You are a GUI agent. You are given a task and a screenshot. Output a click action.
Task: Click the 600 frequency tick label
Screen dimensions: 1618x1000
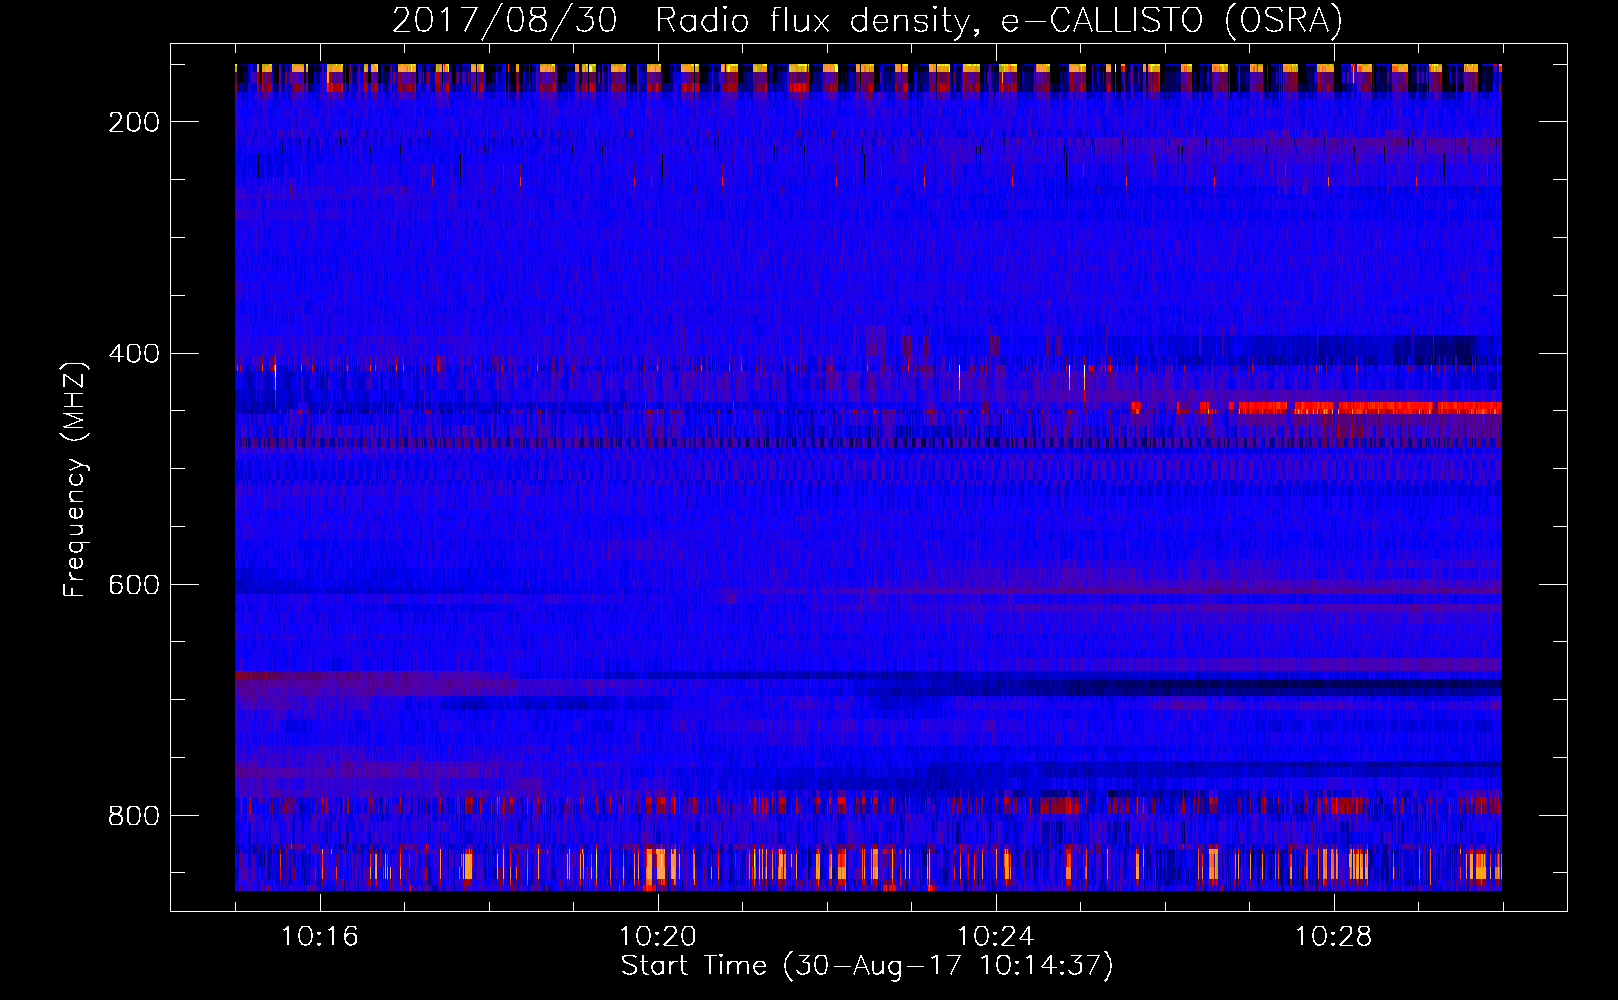[x=134, y=585]
